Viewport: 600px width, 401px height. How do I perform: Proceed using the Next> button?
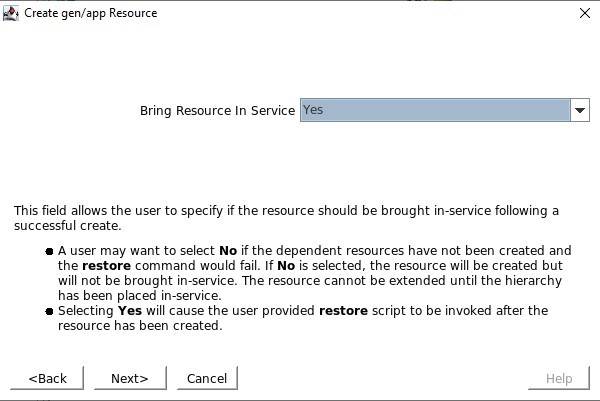coord(130,378)
